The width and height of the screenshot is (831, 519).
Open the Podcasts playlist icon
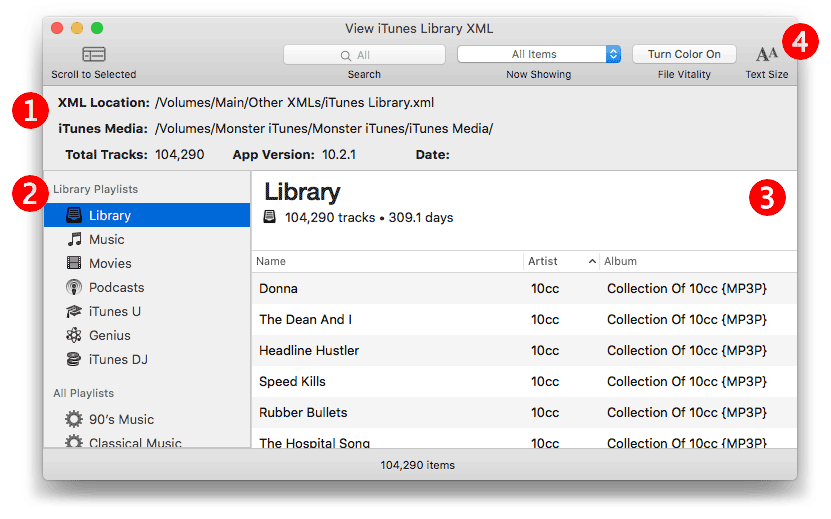tap(74, 287)
